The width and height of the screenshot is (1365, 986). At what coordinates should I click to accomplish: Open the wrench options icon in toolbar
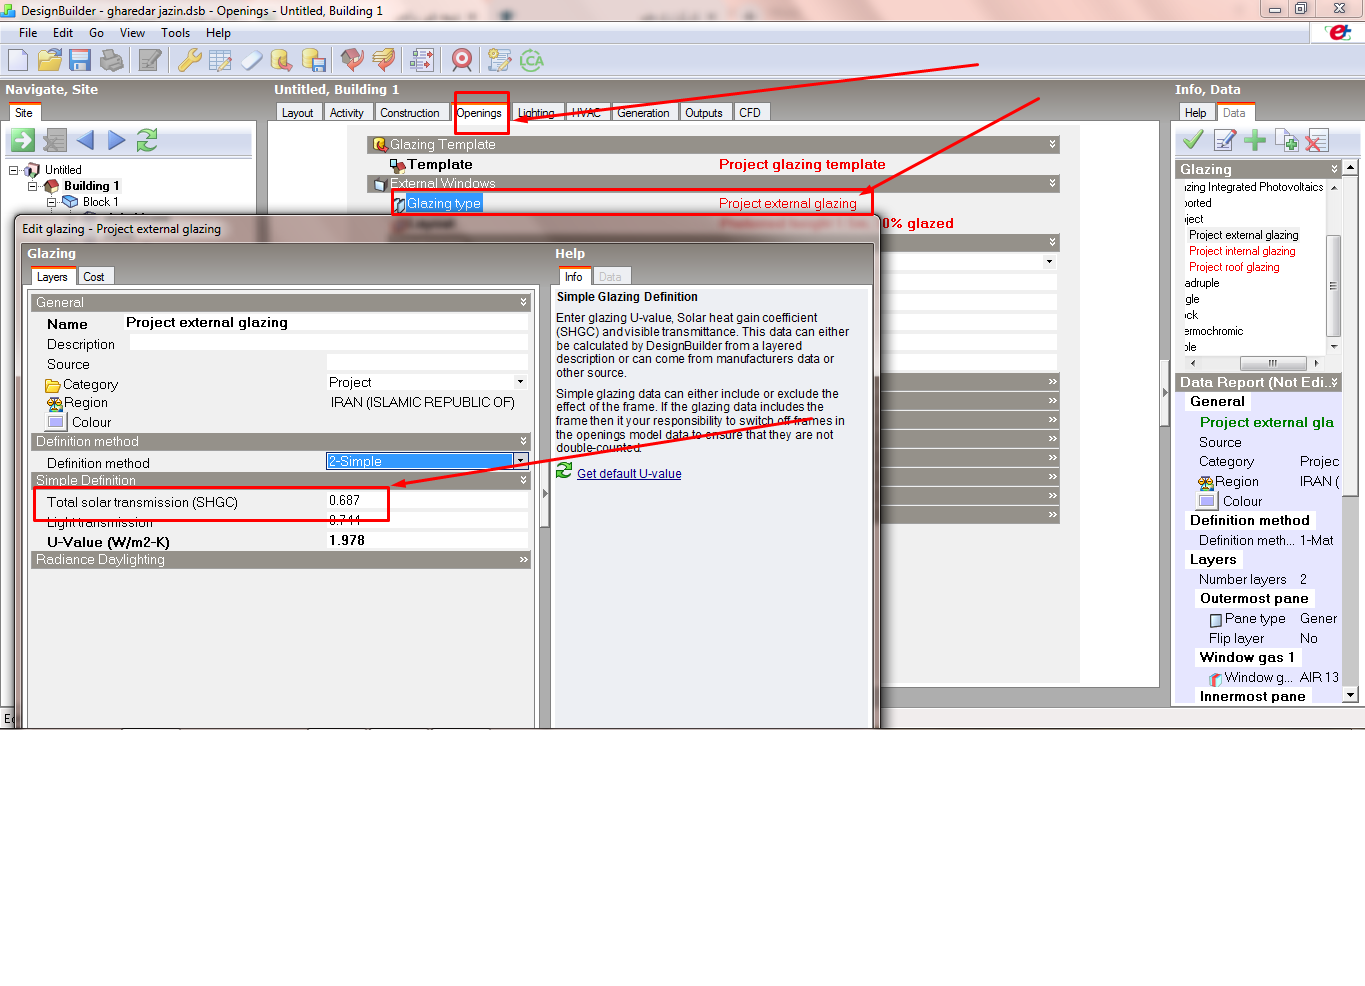click(189, 60)
